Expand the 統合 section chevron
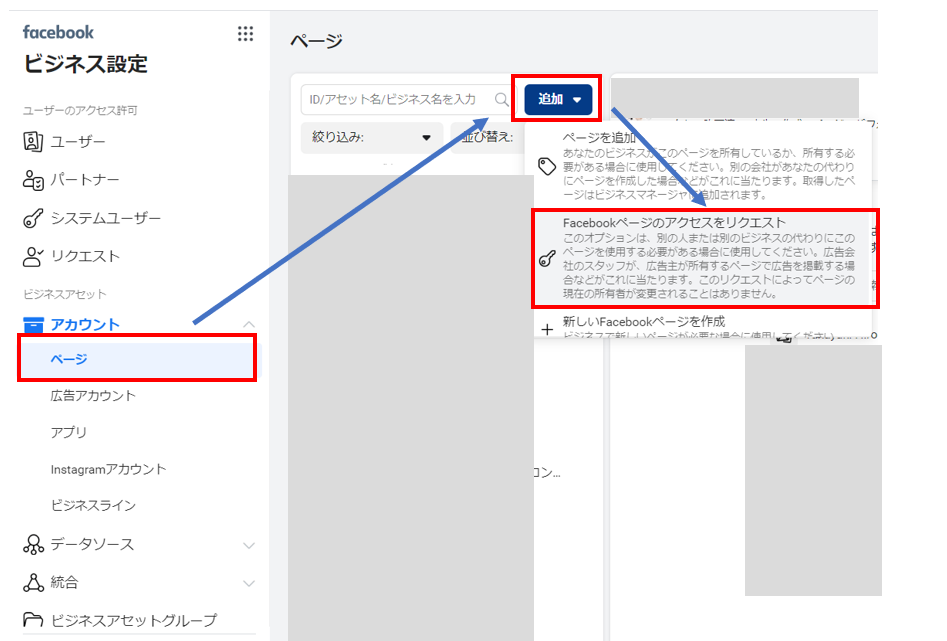Image resolution: width=947 pixels, height=641 pixels. (249, 584)
